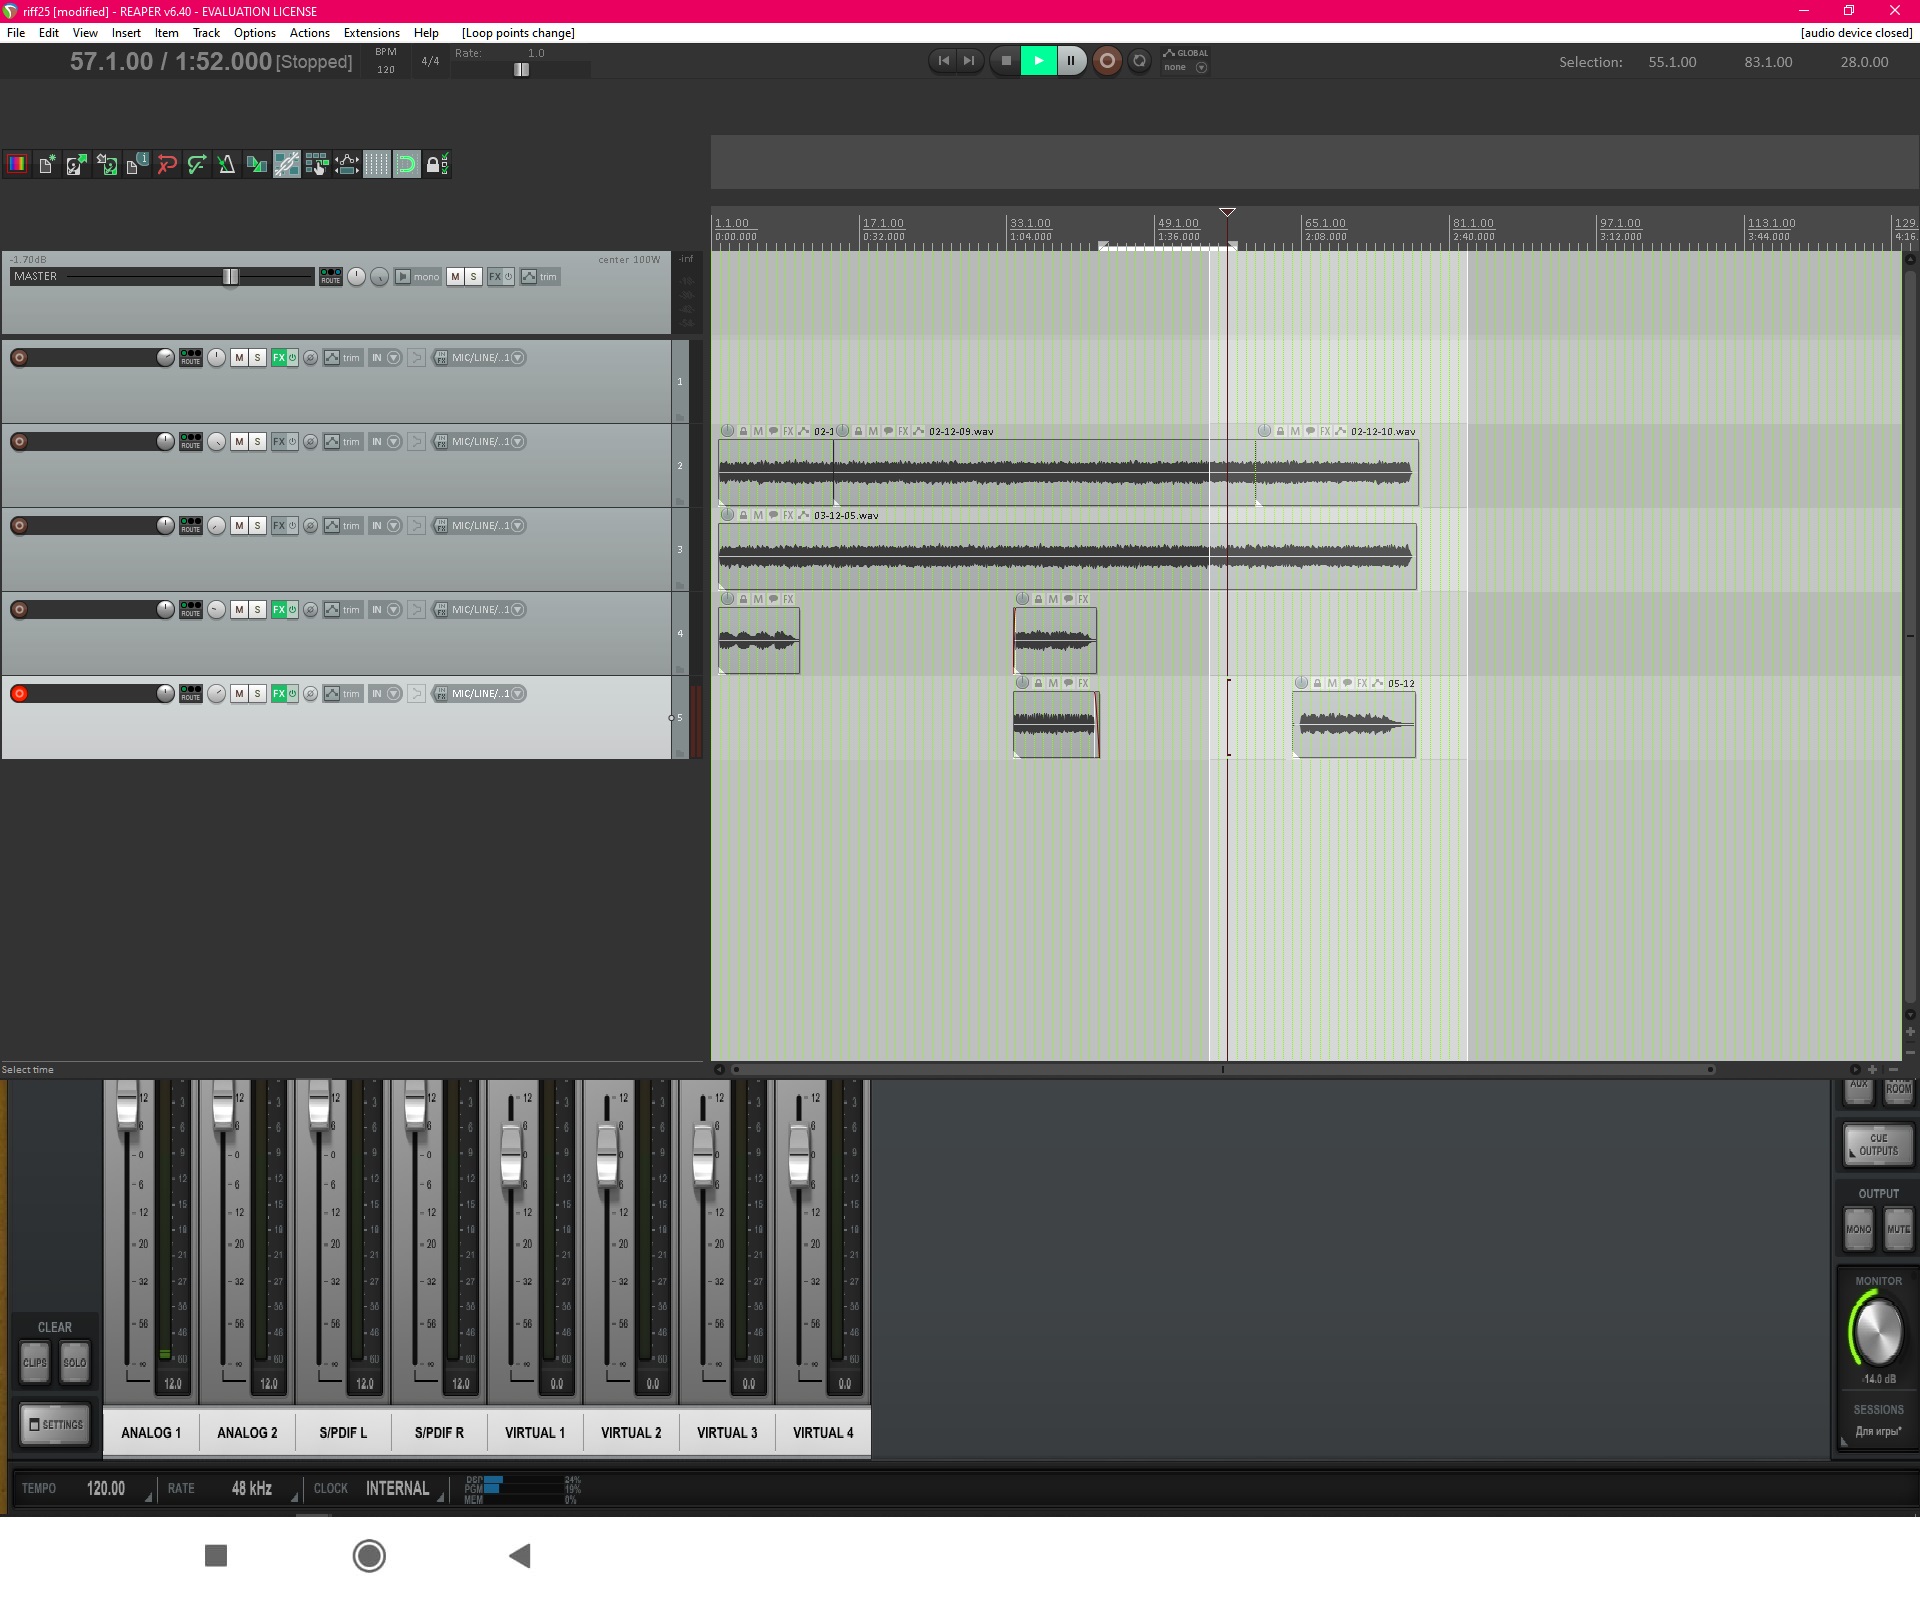
Task: Click the CUE OUTPUTS button
Action: pyautogui.click(x=1877, y=1145)
